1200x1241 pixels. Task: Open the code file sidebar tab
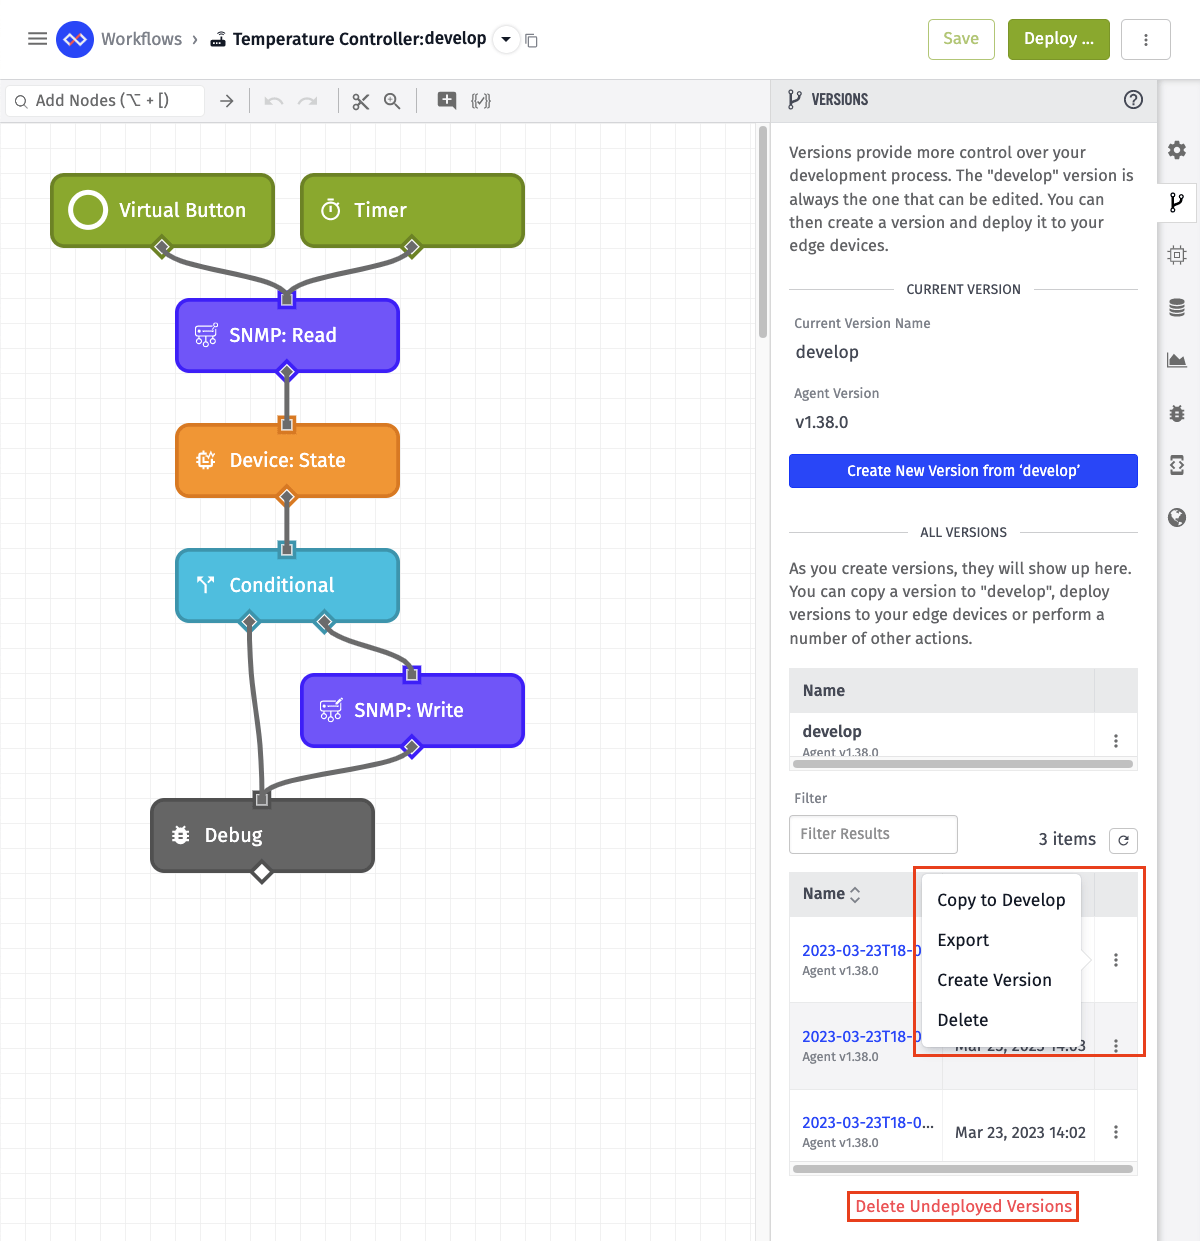click(1177, 465)
